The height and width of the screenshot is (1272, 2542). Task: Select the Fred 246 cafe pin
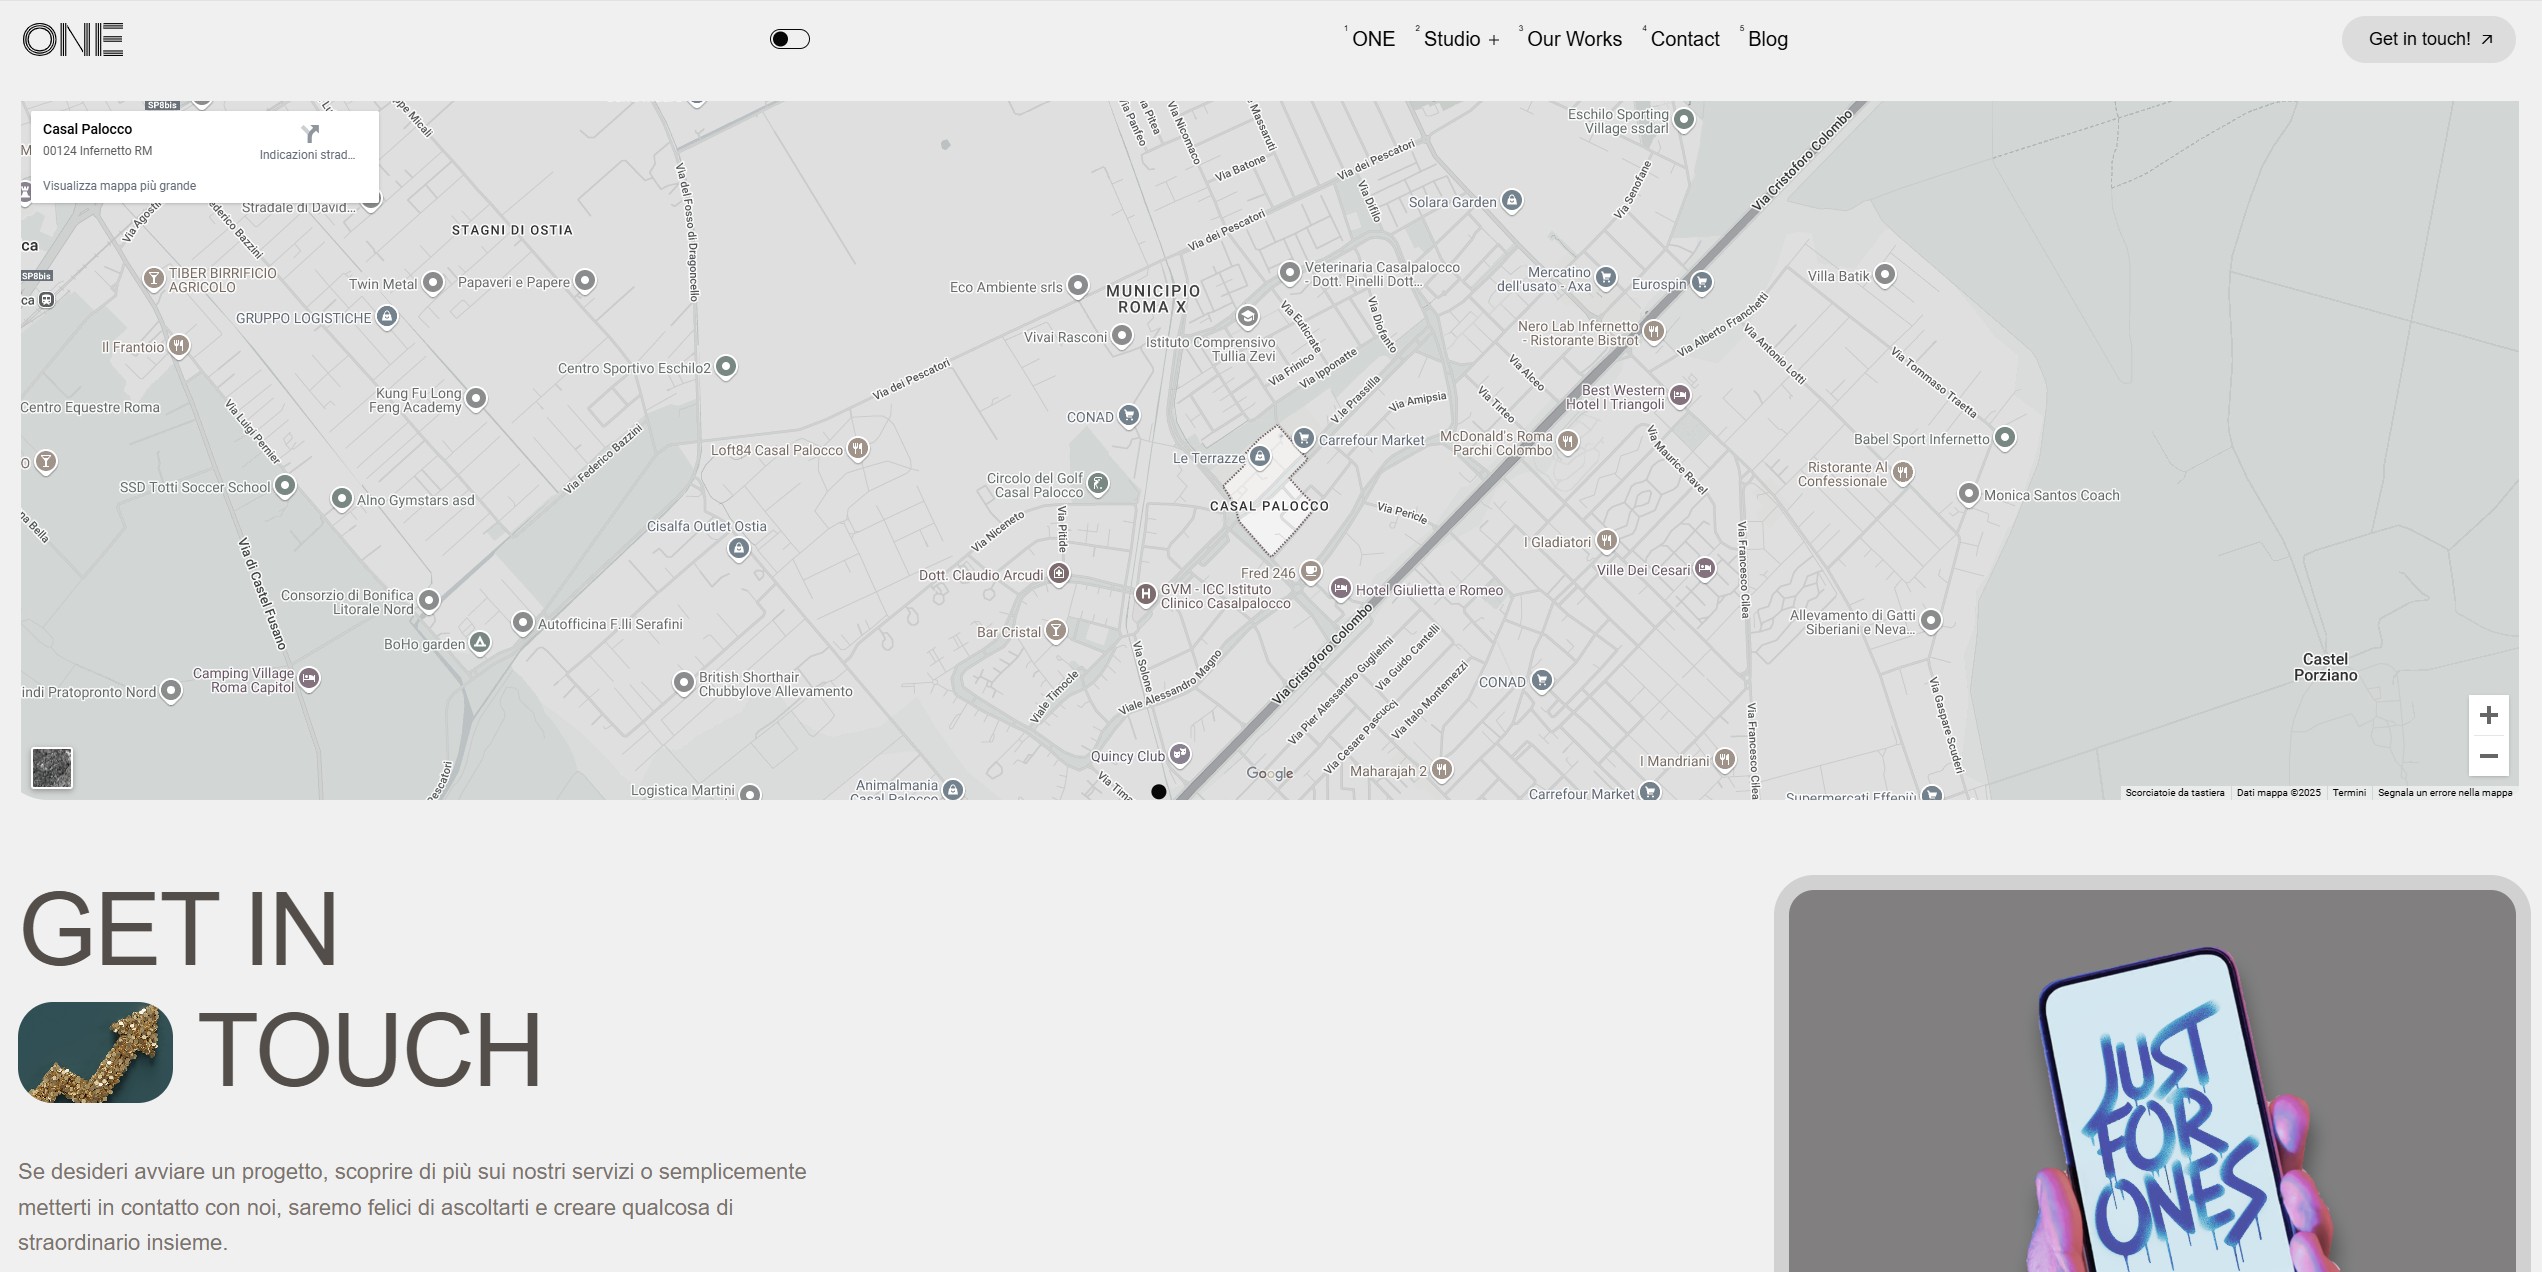(x=1311, y=572)
